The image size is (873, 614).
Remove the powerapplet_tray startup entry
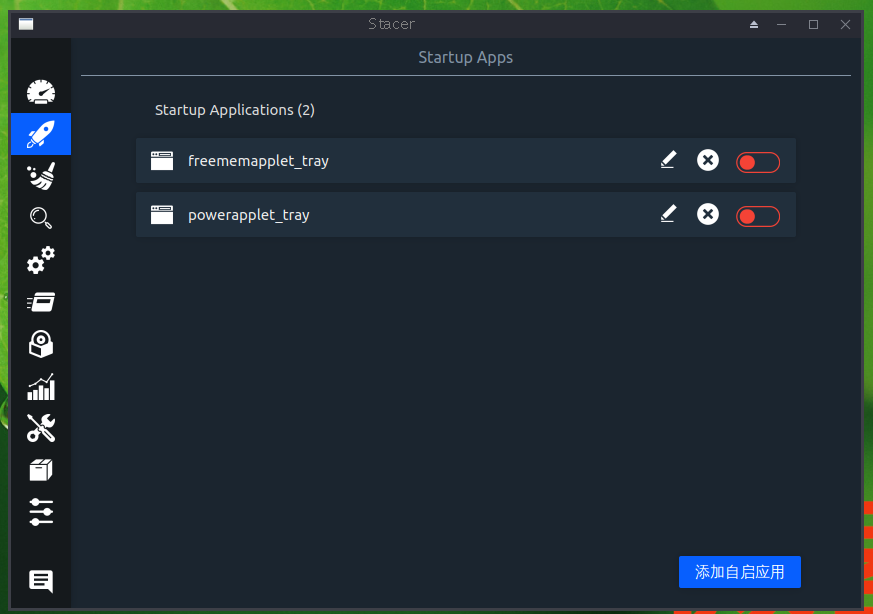(x=708, y=214)
